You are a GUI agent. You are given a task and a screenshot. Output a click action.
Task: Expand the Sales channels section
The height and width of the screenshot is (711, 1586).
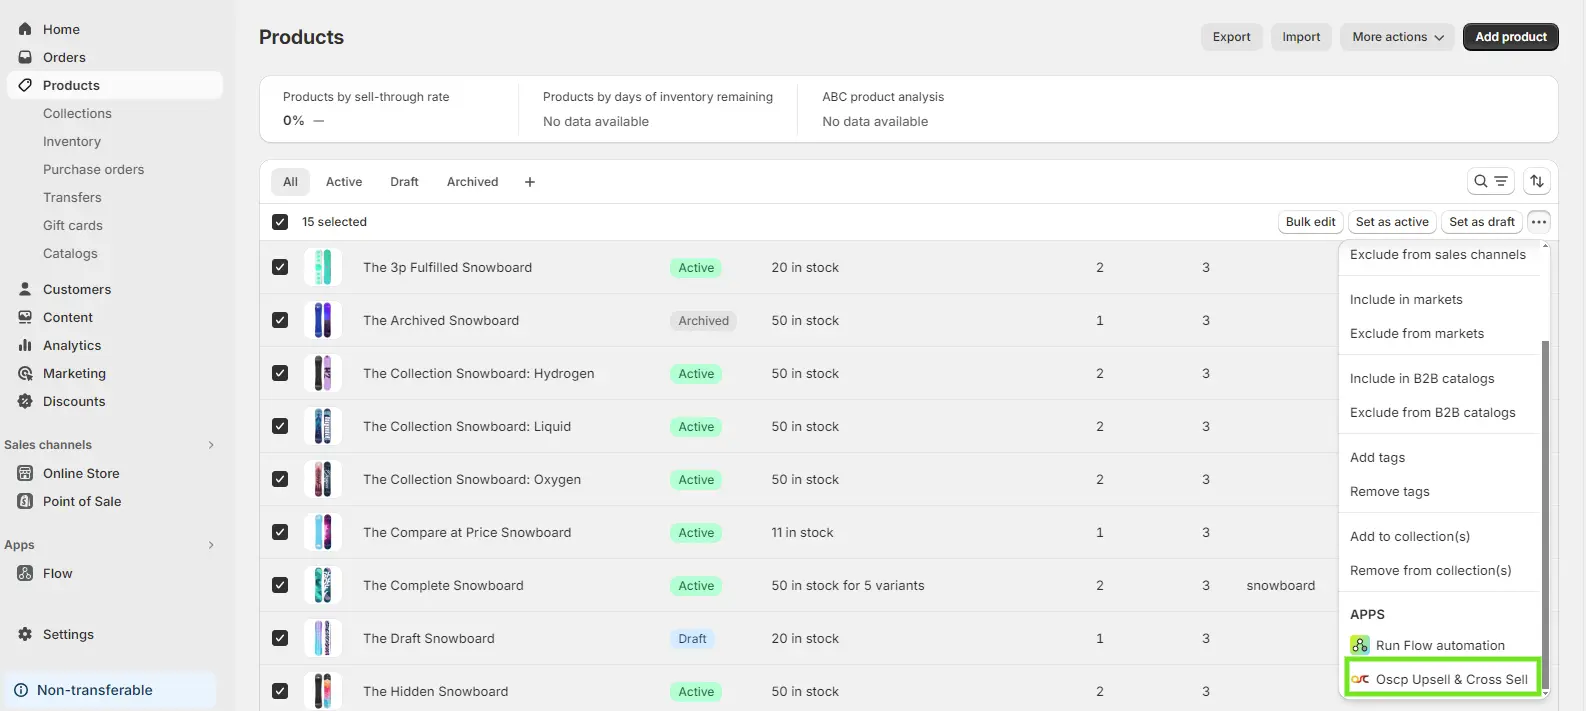coord(210,445)
